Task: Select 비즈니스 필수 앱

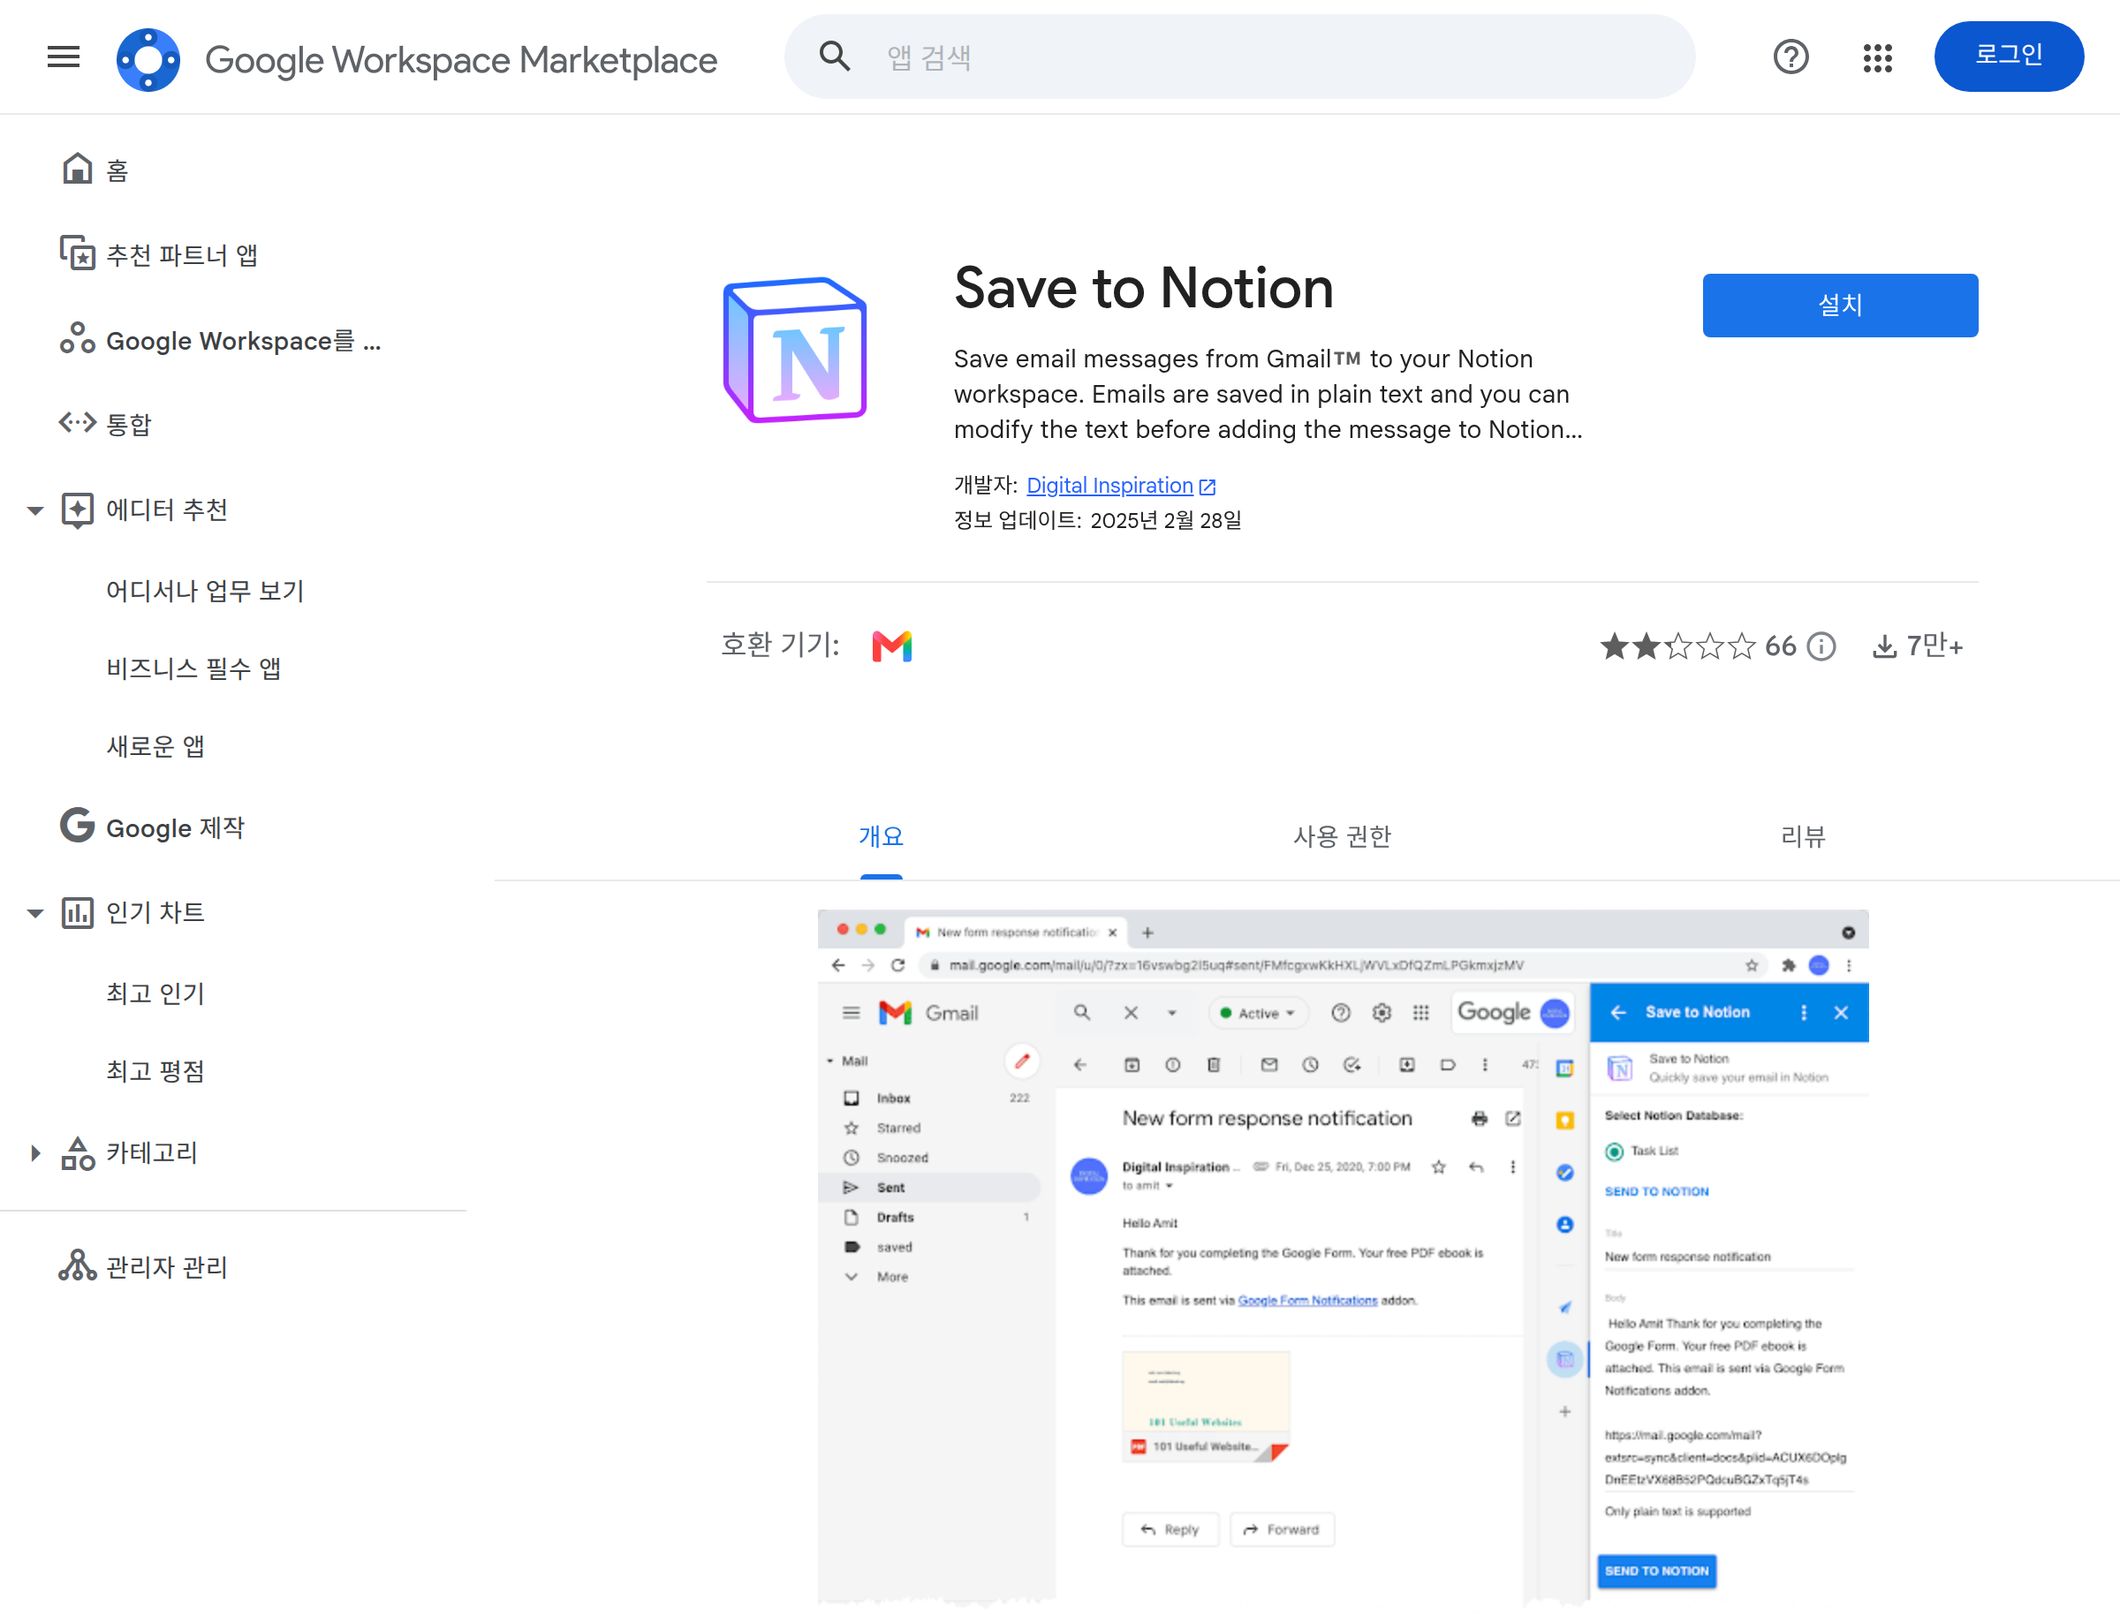Action: (193, 668)
